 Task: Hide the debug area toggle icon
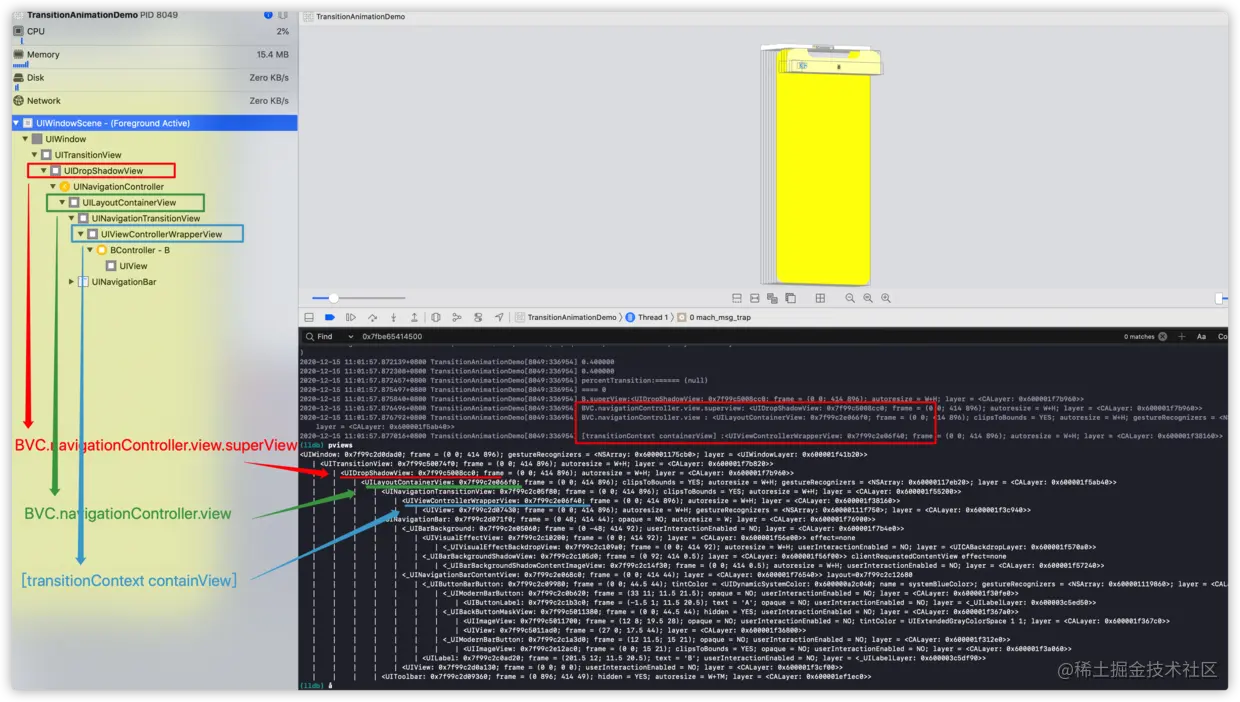[x=309, y=317]
